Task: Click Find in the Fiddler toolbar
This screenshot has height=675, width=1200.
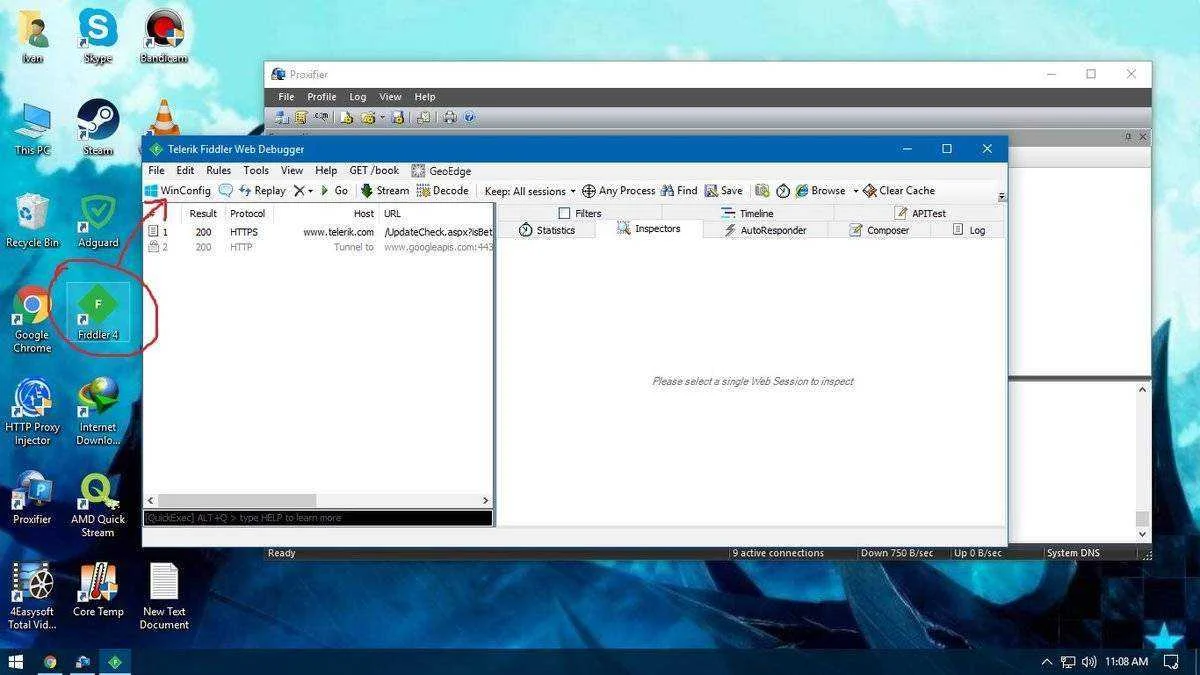Action: tap(679, 190)
